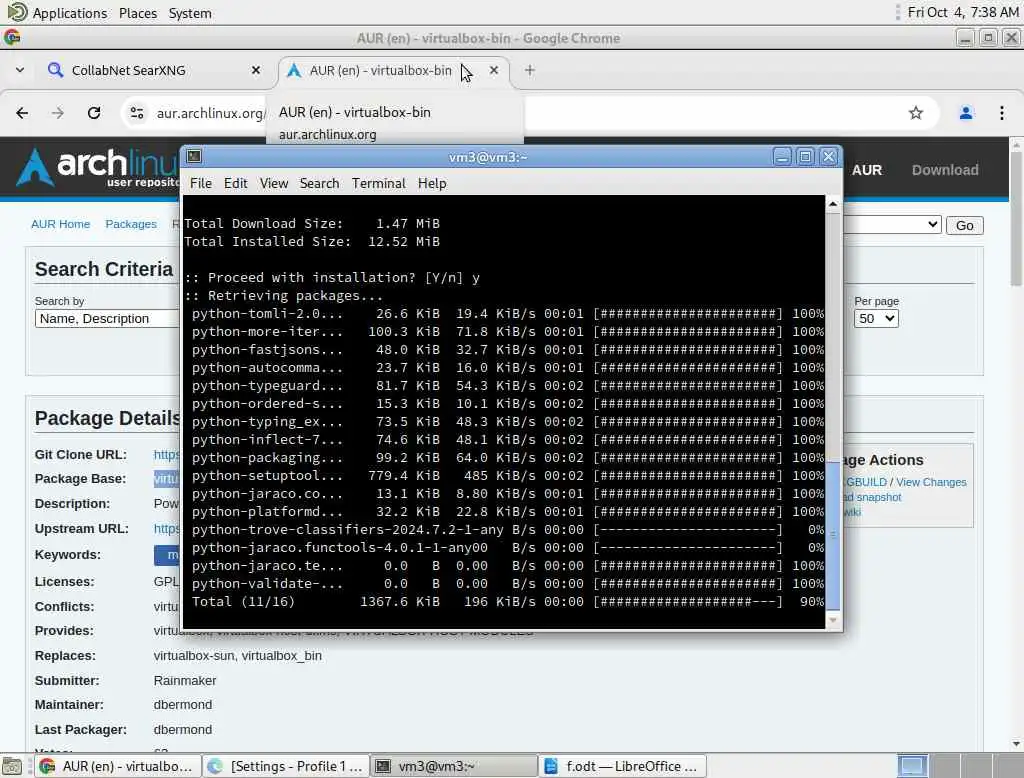Expand the Per page dropdown

[x=876, y=319]
